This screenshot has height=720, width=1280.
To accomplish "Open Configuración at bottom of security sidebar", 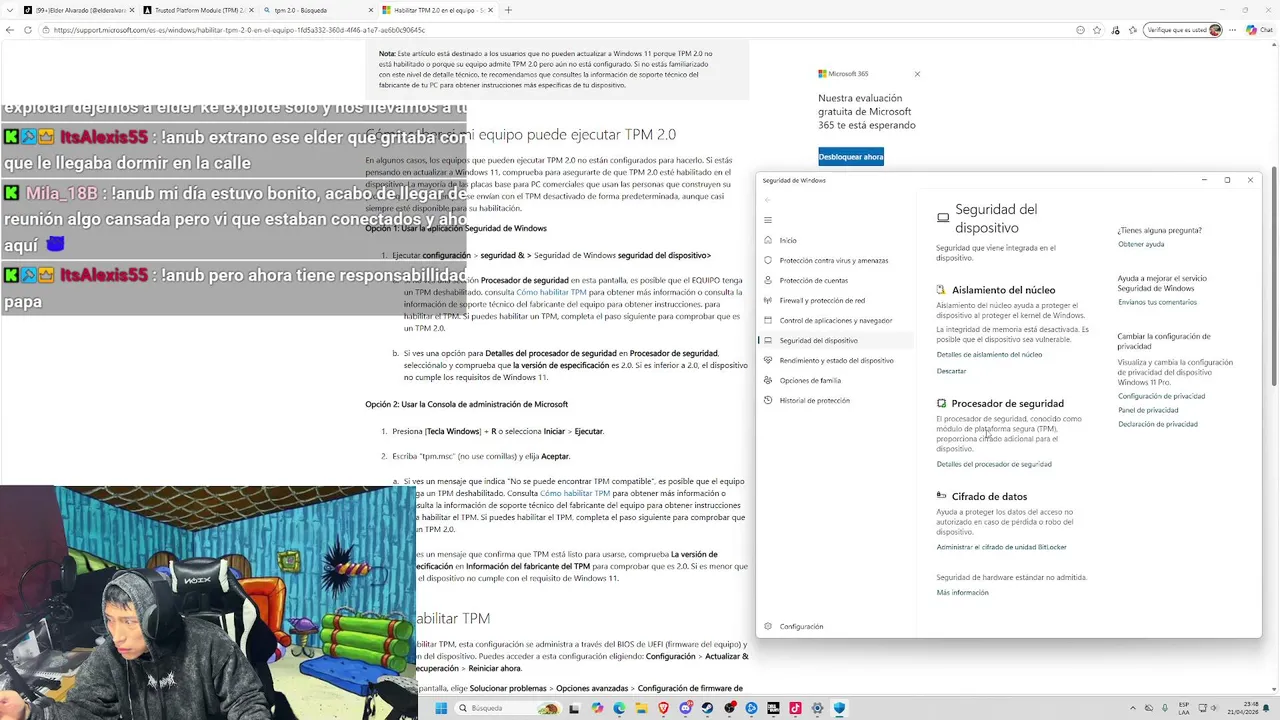I will click(x=801, y=626).
